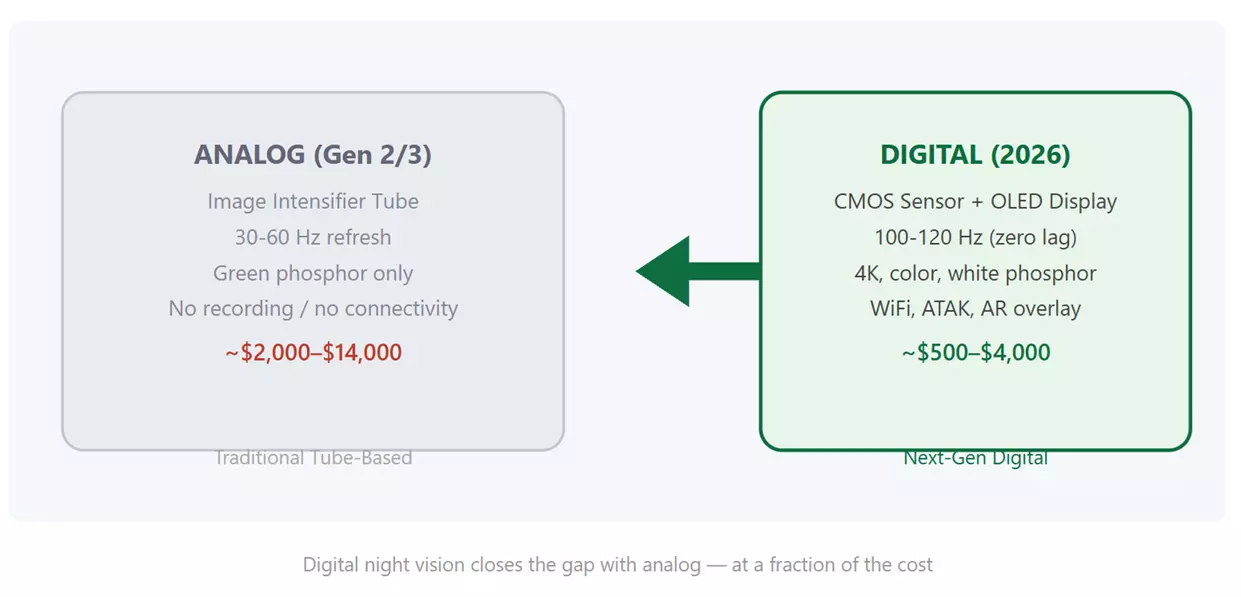Click the DIGITAL (2026) heading
The image size is (1241, 597).
[x=975, y=155]
